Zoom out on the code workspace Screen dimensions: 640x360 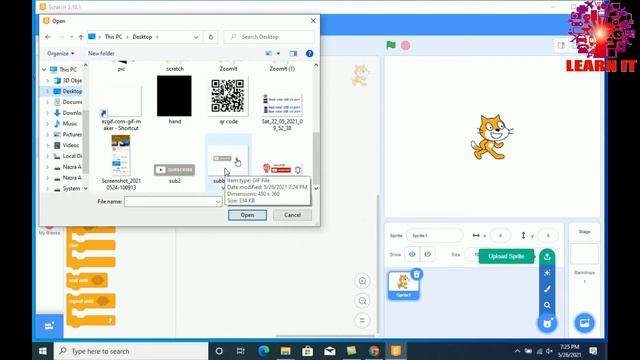click(x=362, y=301)
